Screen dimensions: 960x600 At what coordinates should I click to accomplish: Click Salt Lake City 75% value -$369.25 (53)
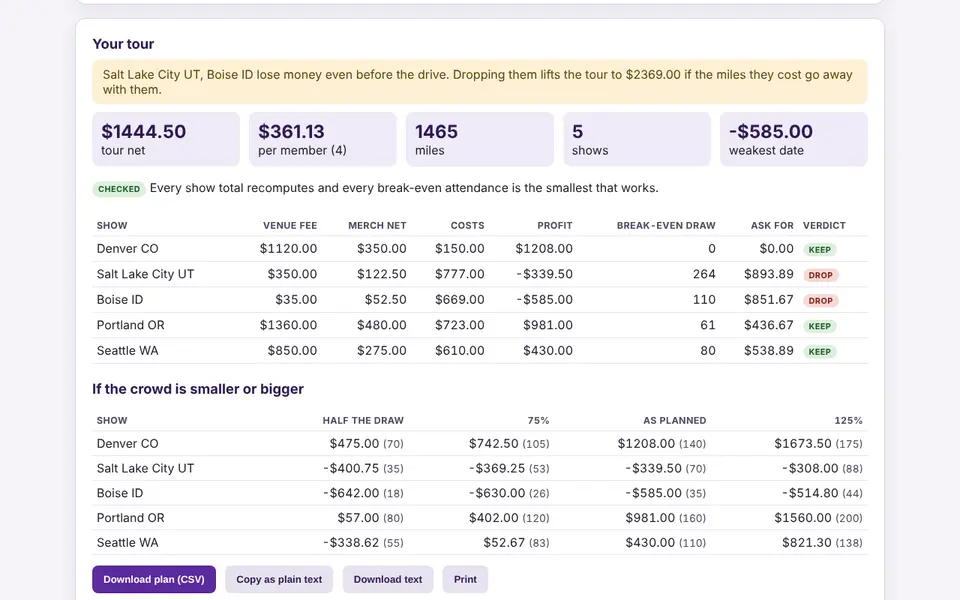509,468
